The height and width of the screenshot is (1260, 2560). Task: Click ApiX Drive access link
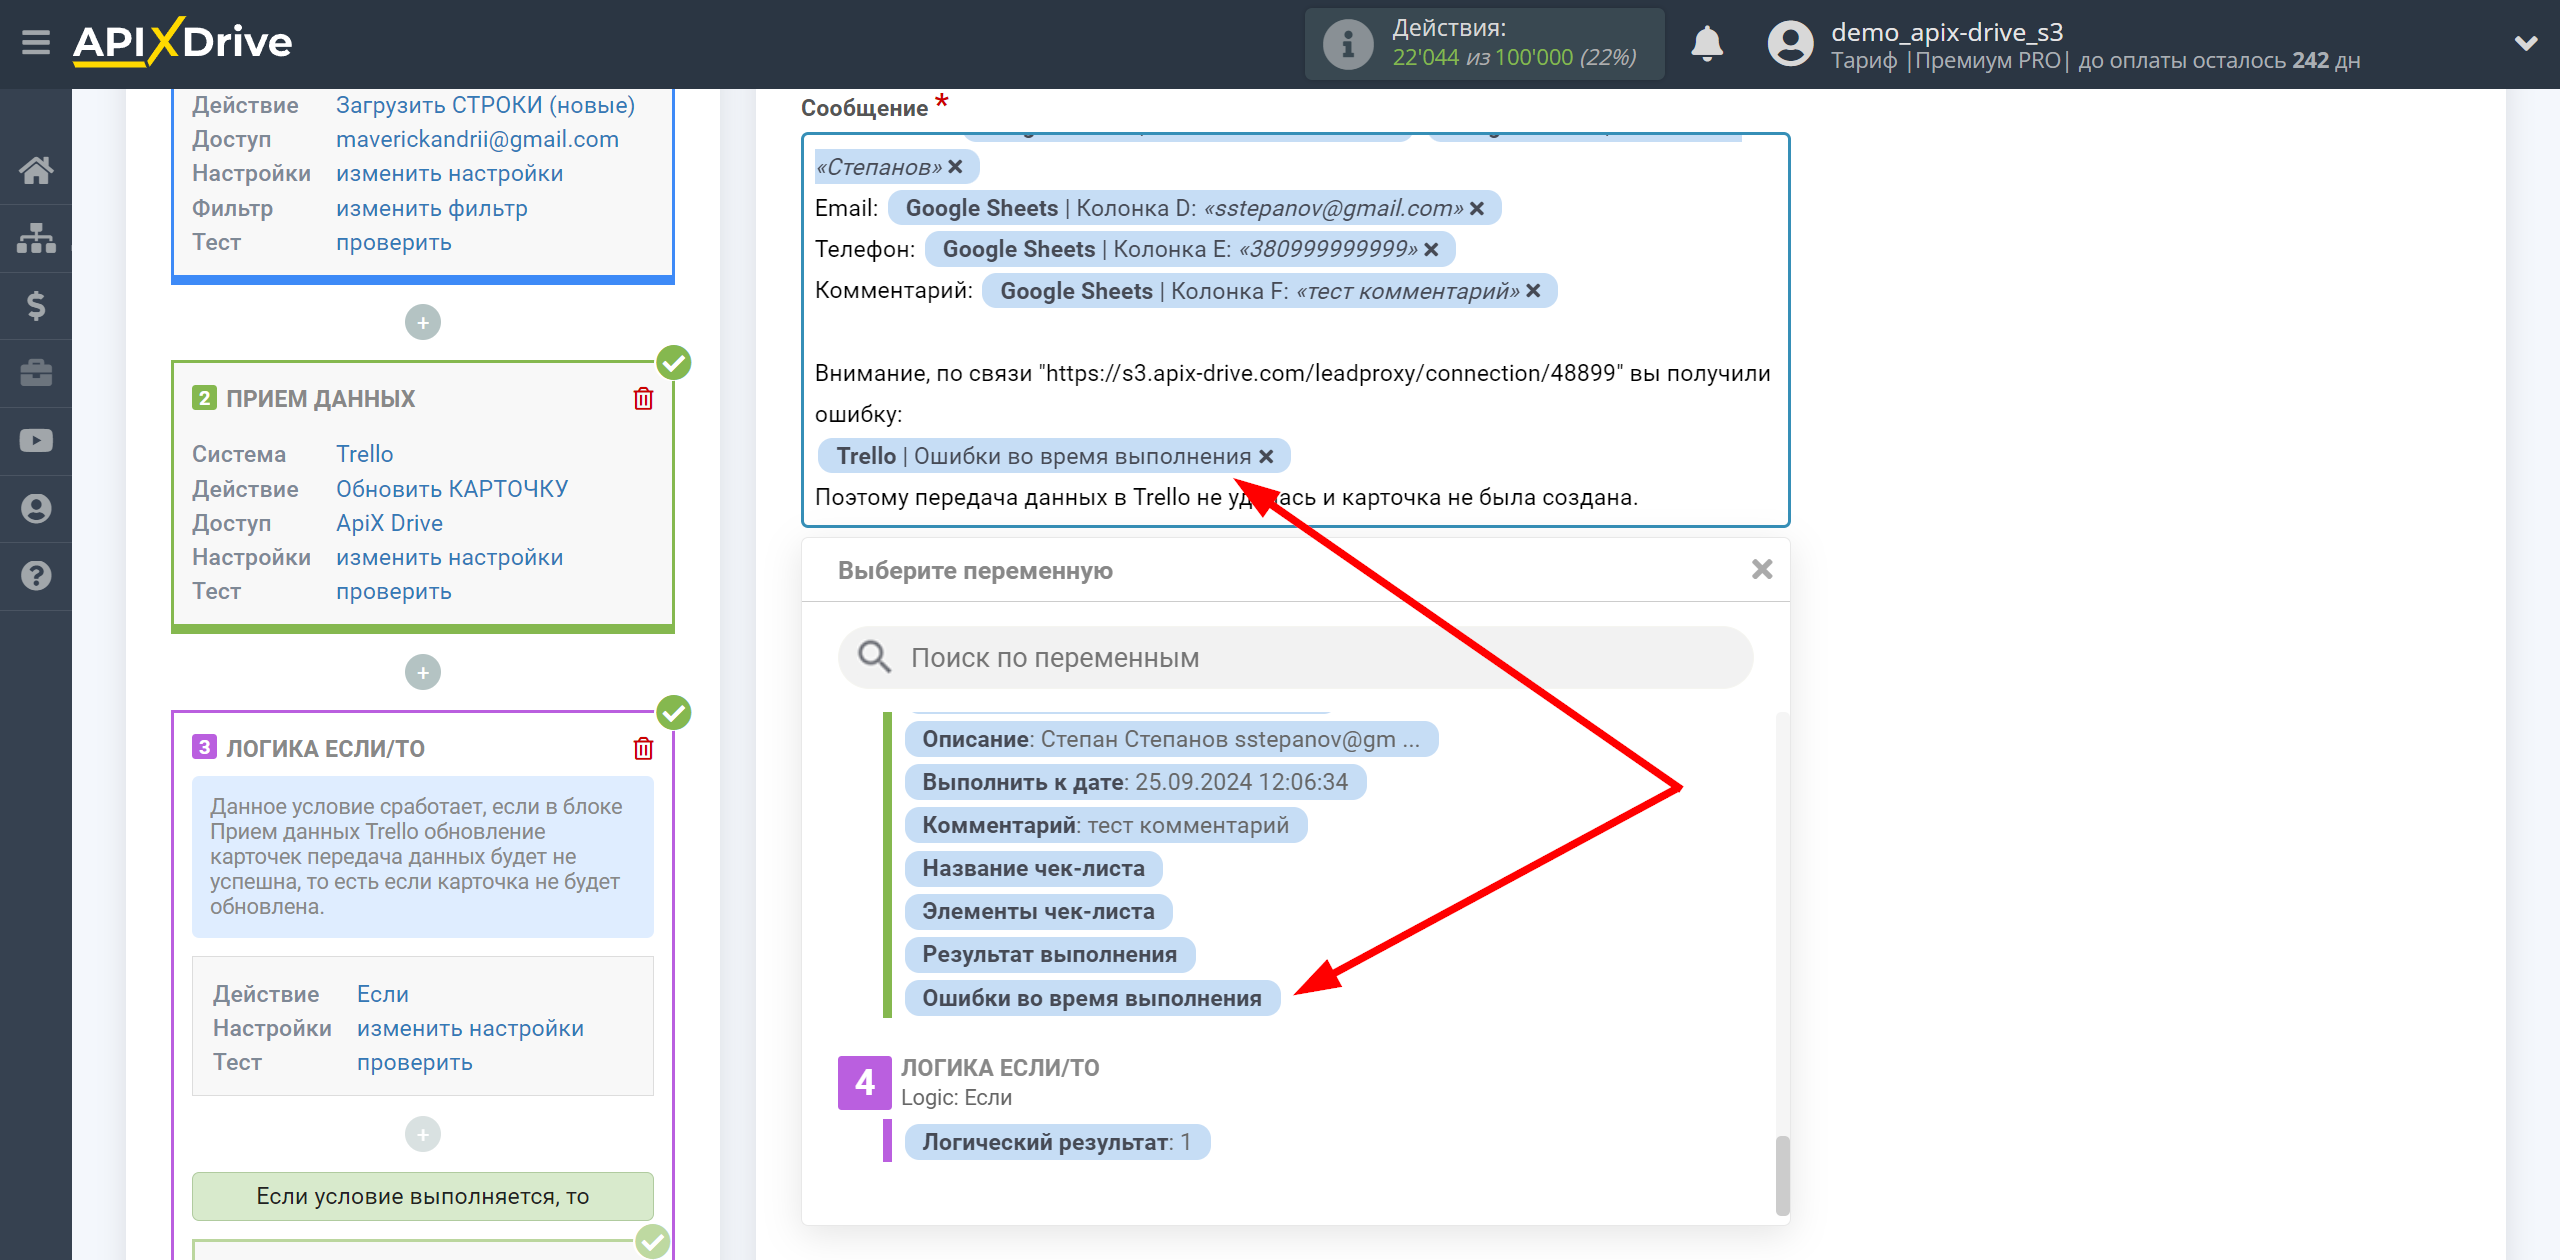coord(389,523)
